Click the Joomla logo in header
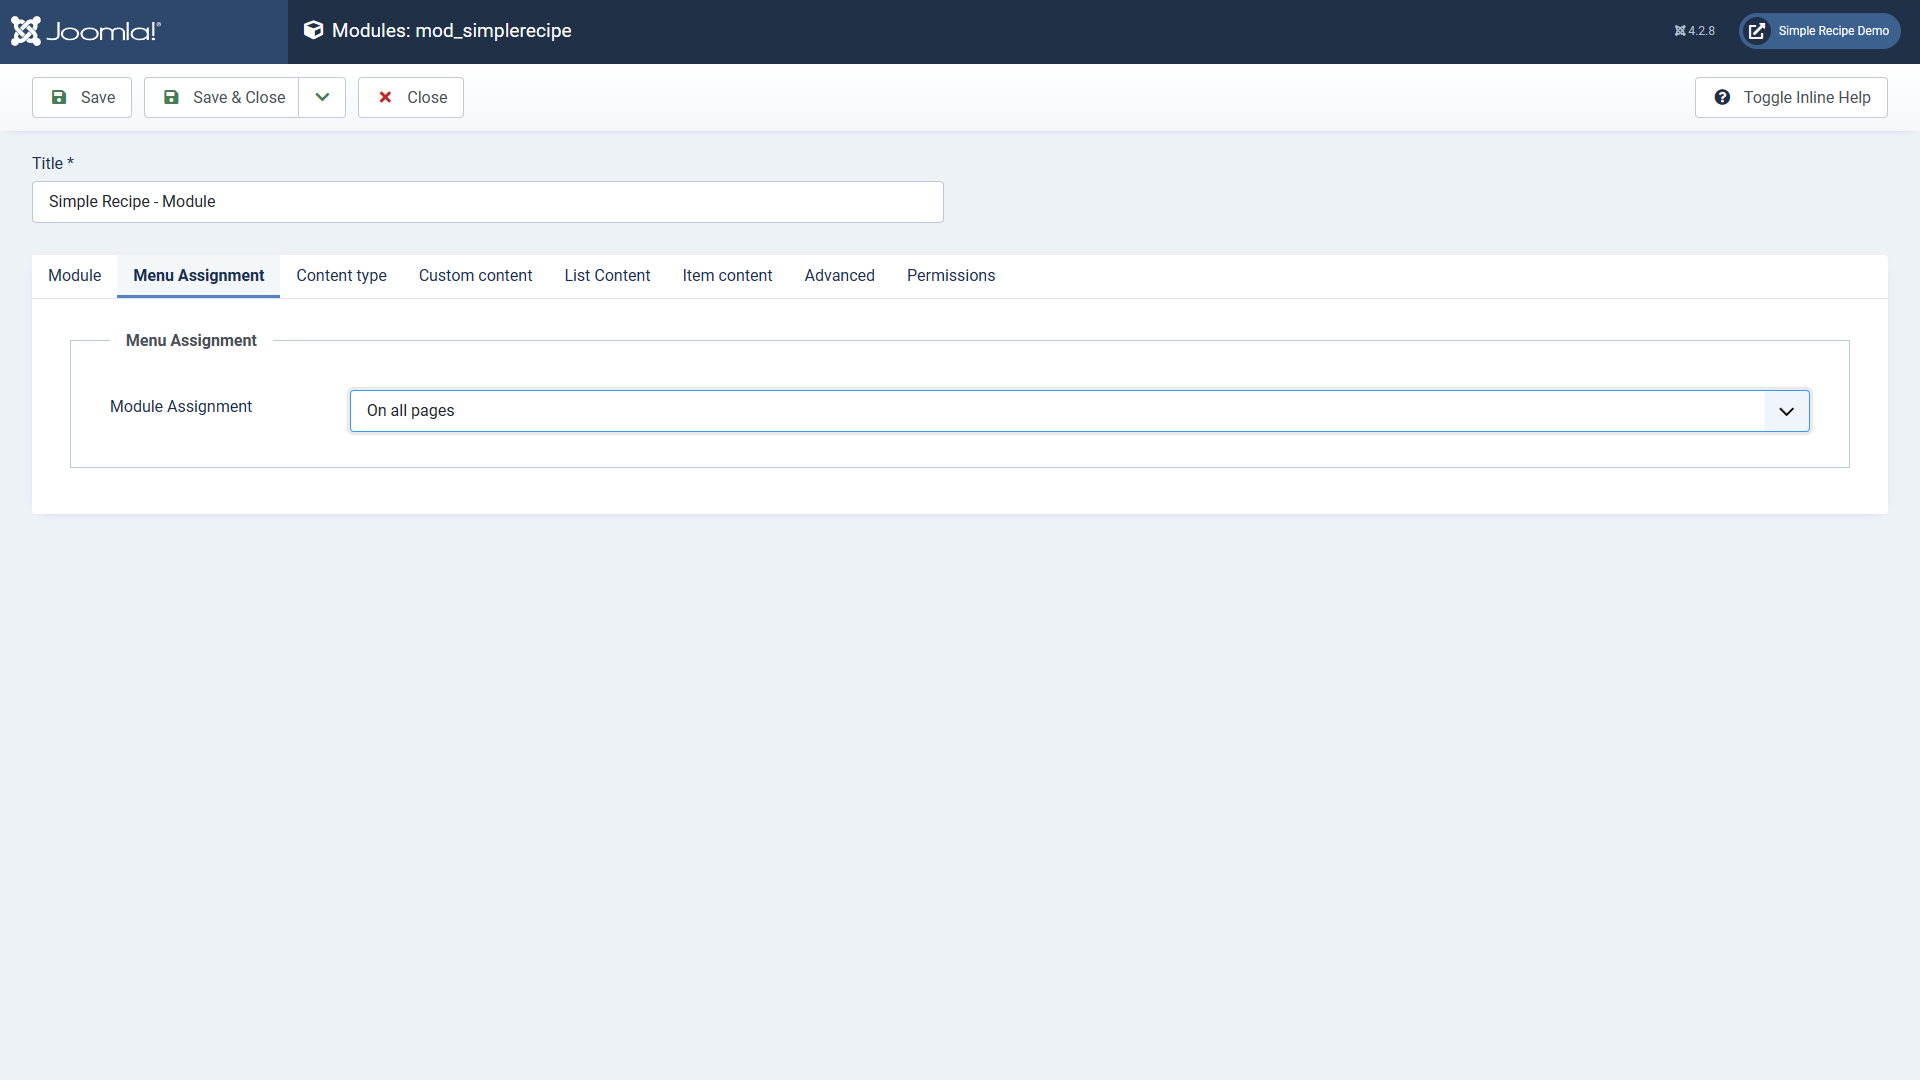Image resolution: width=1920 pixels, height=1080 pixels. click(86, 31)
